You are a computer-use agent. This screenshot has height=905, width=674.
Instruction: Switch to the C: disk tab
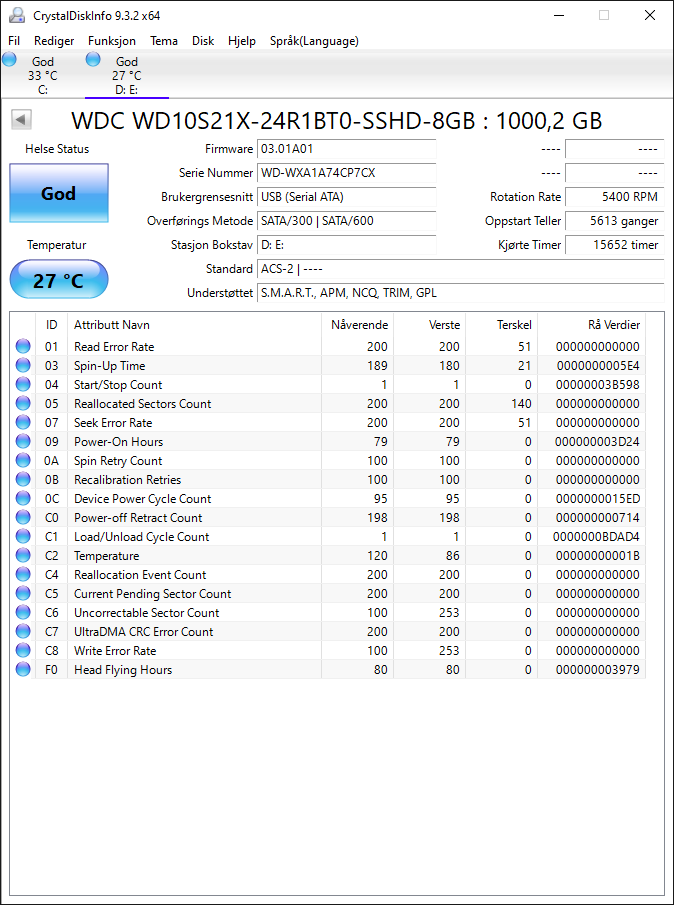coord(43,75)
